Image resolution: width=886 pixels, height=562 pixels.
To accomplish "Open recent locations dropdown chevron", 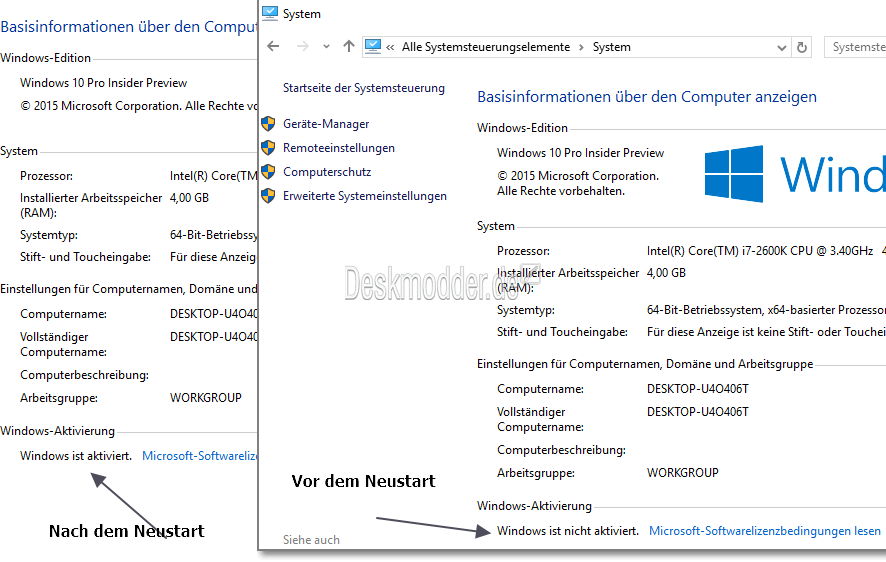I will 326,47.
